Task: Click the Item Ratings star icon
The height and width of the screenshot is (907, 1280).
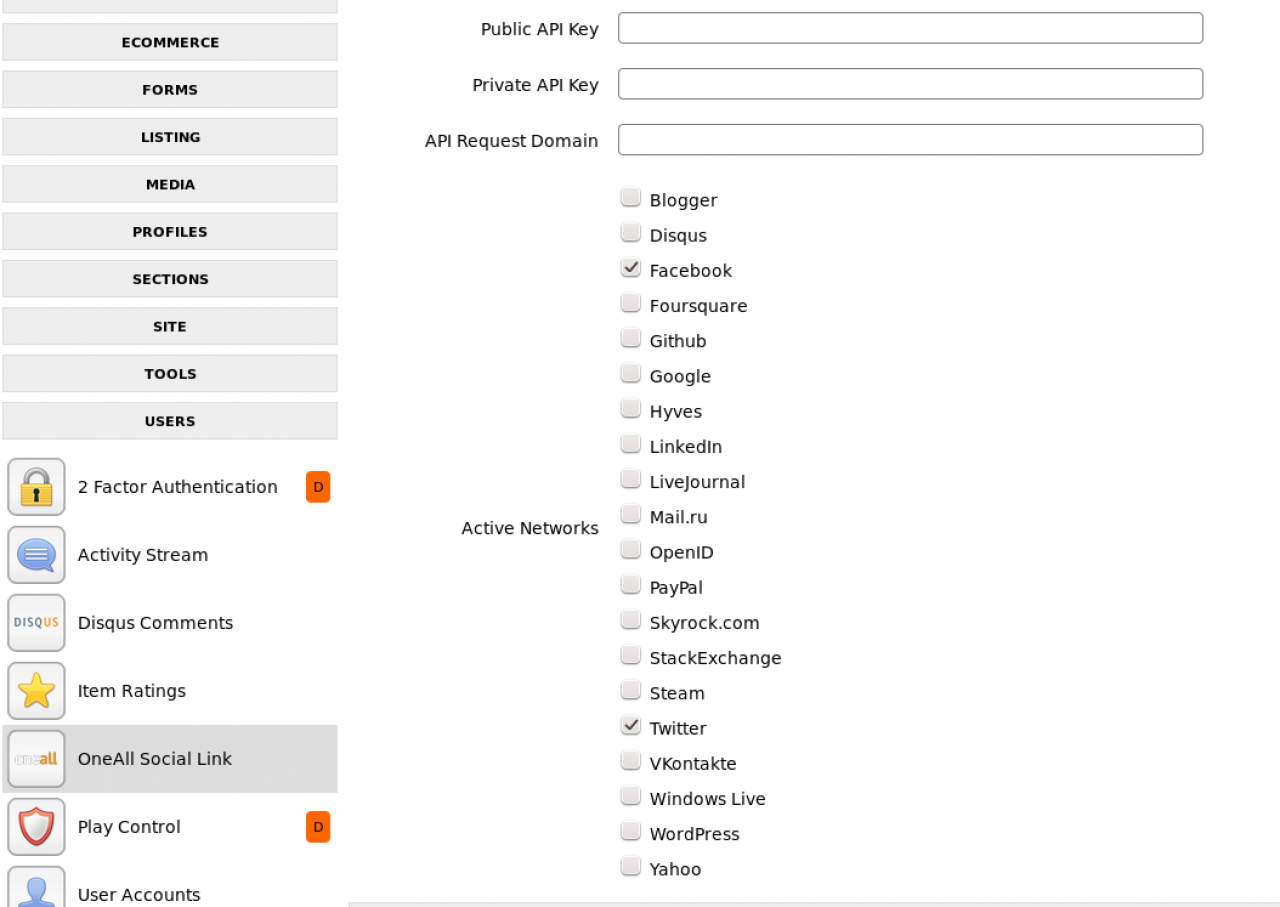Action: tap(36, 691)
